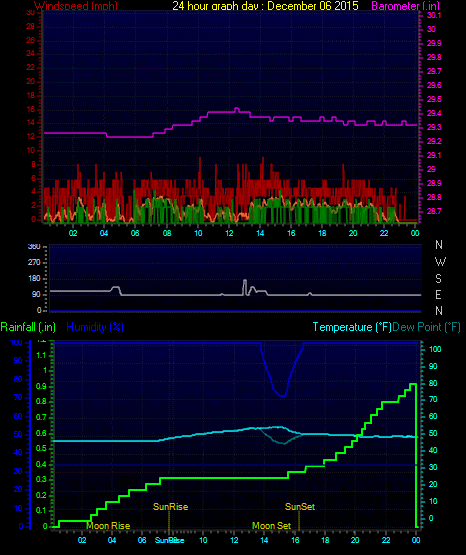Click the barometer peak near hour 12

237,109
